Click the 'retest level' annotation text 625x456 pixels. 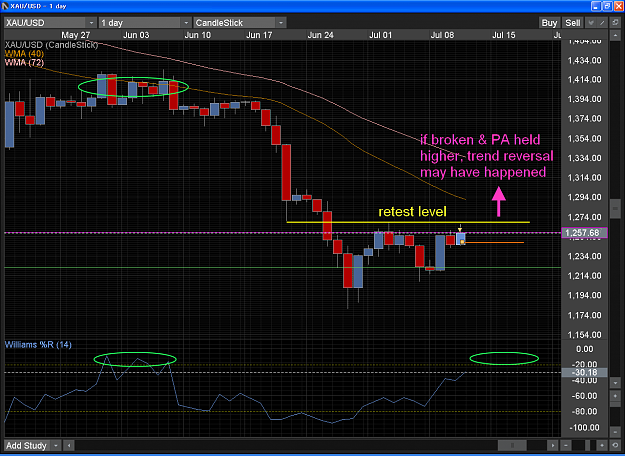tap(412, 212)
